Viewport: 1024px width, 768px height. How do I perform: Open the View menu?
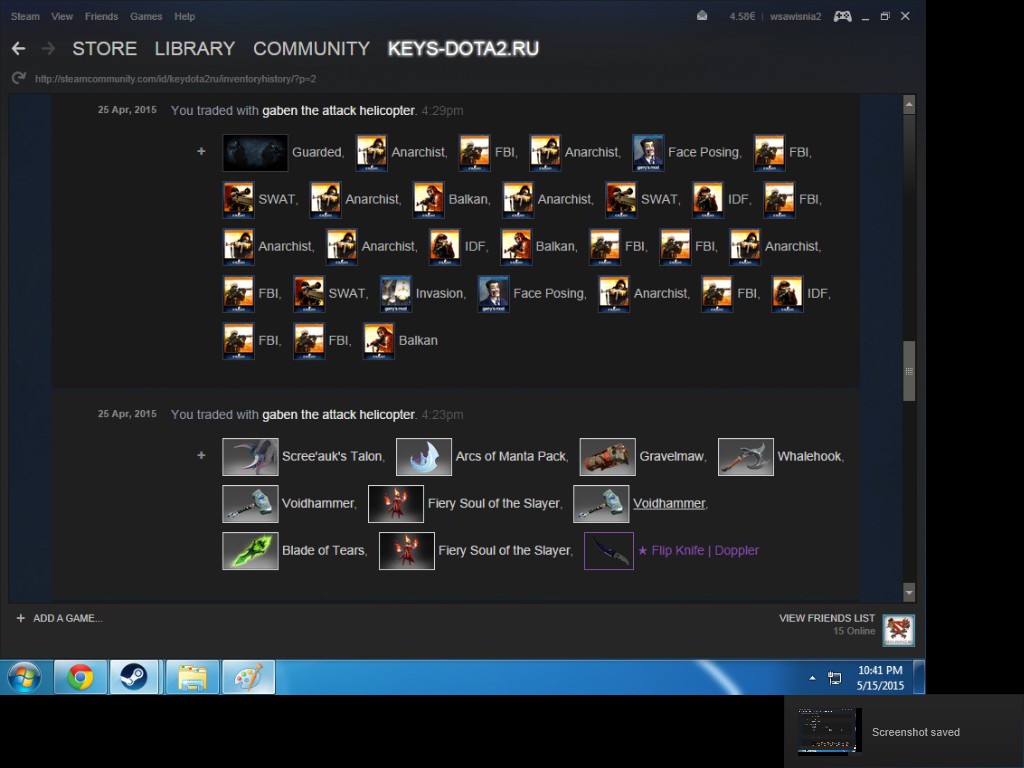point(62,16)
